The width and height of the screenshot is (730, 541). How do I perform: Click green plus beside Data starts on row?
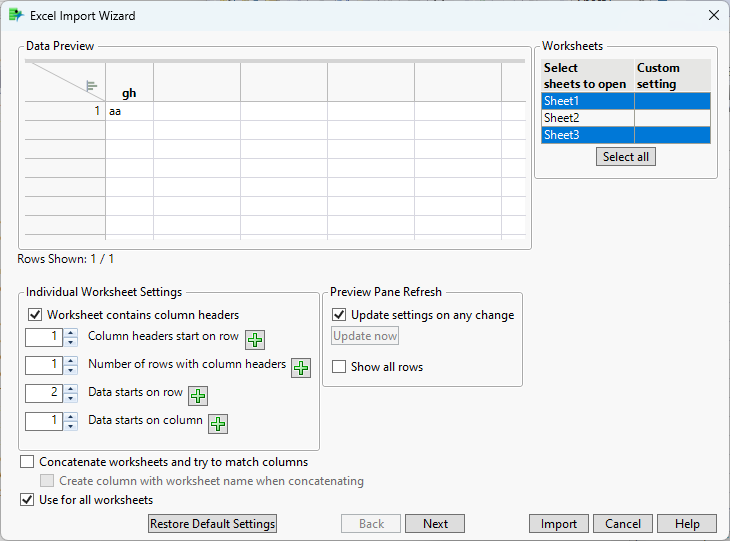click(198, 395)
